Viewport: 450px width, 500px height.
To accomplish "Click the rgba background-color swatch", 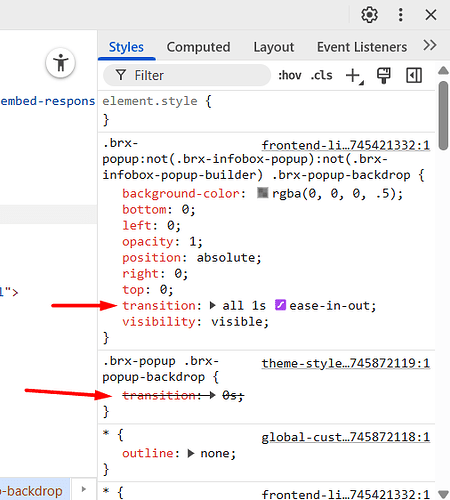I will [263, 193].
